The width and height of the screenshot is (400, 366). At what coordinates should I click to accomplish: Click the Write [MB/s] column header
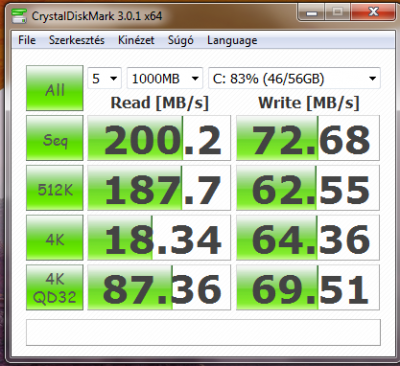pyautogui.click(x=309, y=103)
